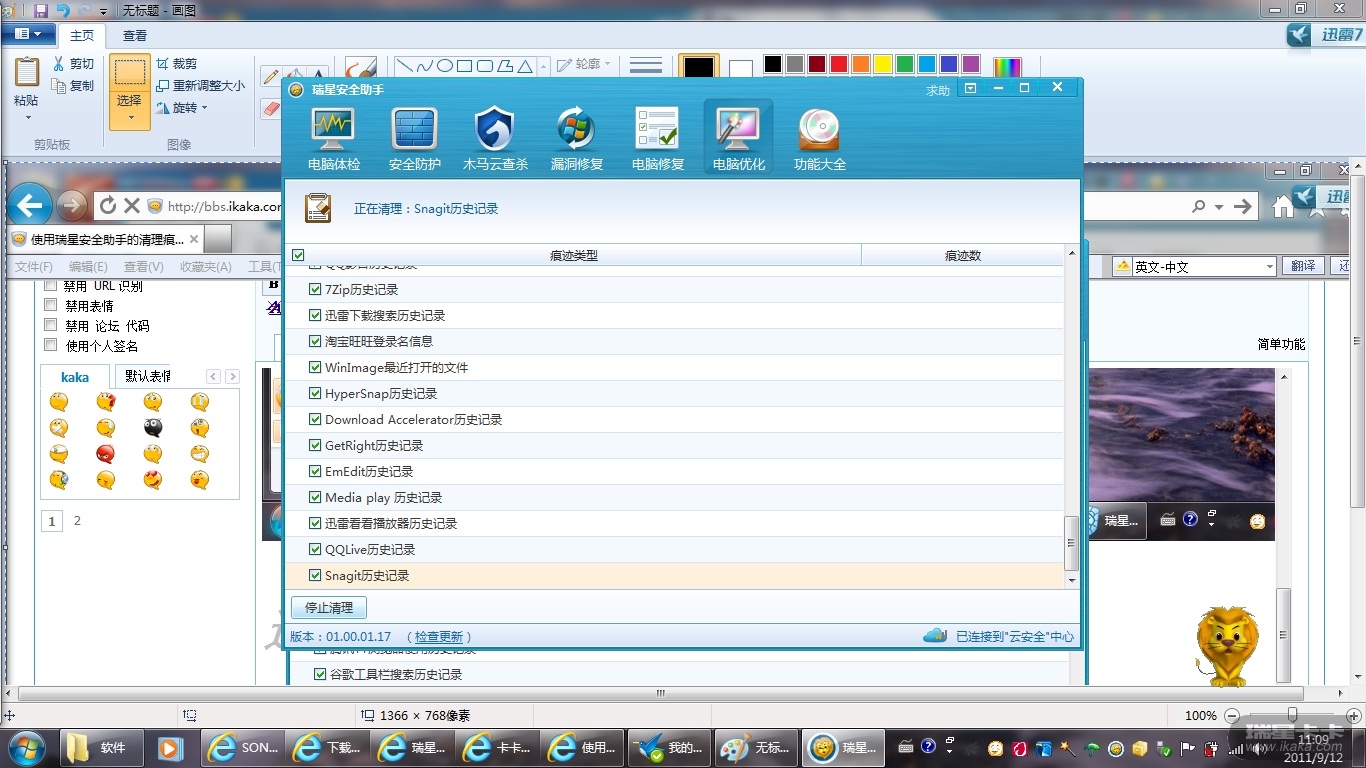1366x768 pixels.
Task: Open browser 收藏夹(A) menu
Action: tap(206, 267)
